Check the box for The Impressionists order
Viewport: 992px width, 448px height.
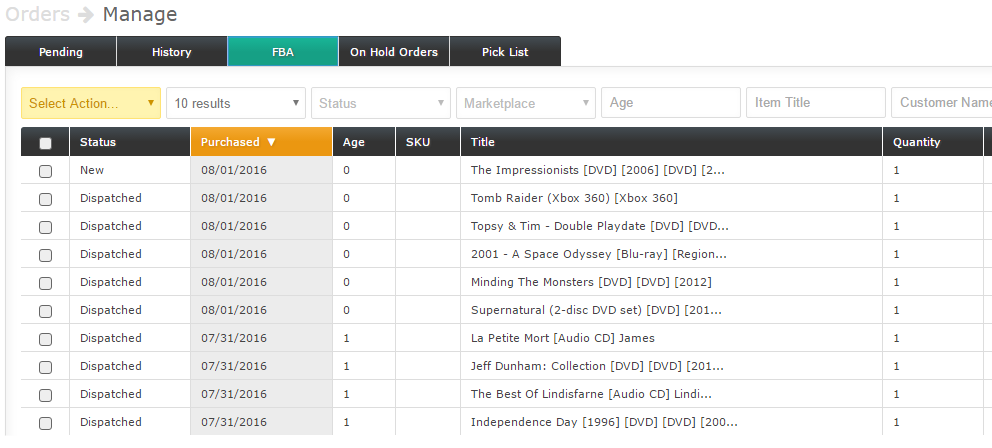[45, 171]
